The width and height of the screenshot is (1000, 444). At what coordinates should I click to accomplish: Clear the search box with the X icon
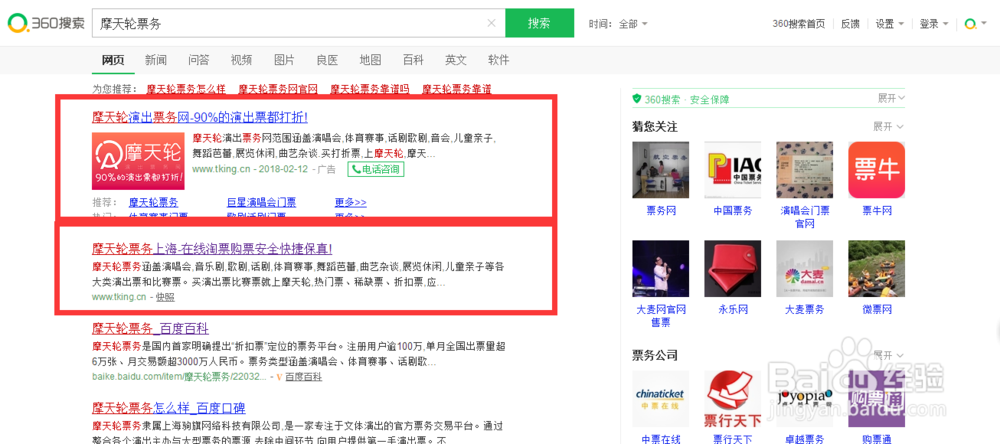coord(491,24)
